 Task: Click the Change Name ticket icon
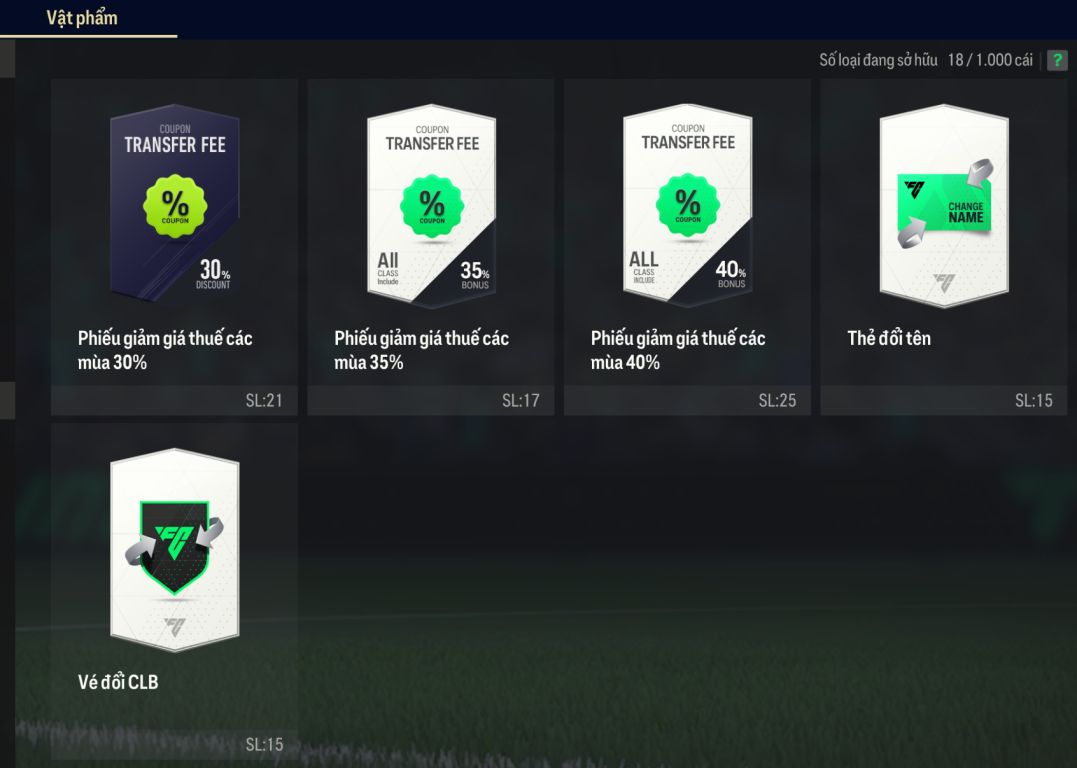pyautogui.click(x=944, y=203)
